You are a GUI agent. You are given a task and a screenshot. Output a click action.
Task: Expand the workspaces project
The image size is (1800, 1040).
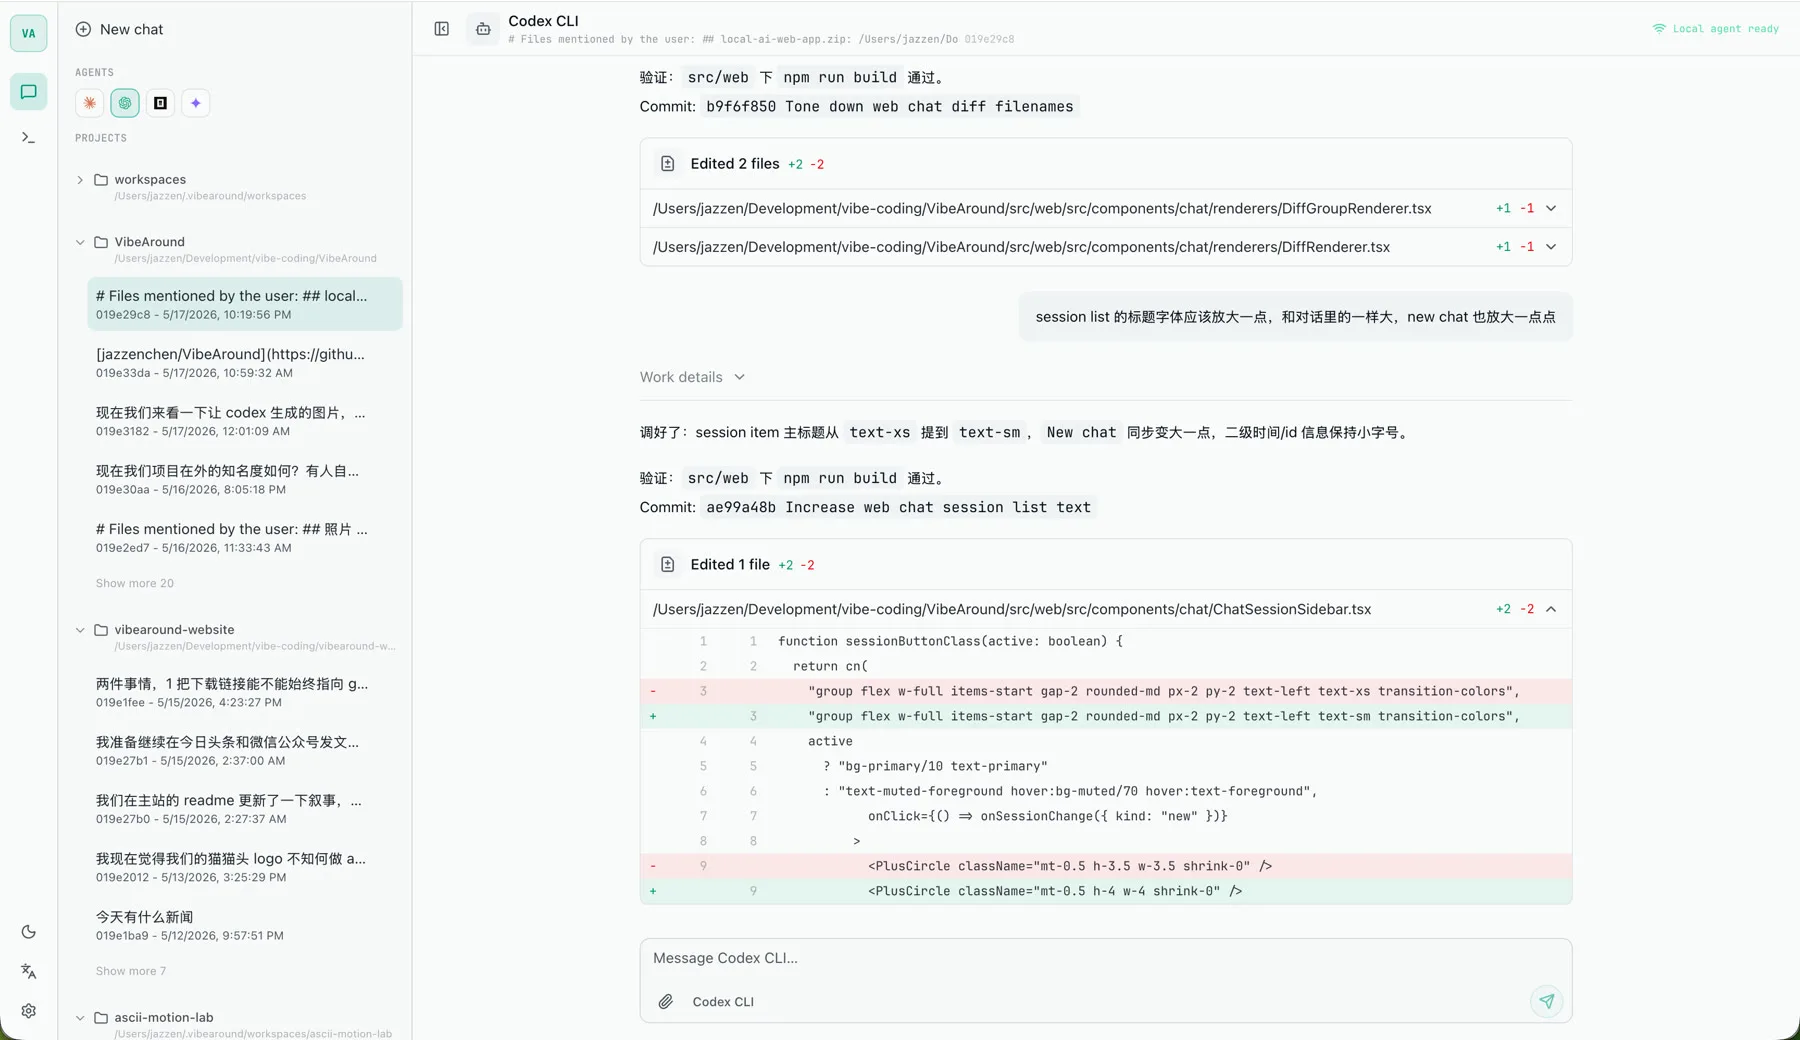(80, 180)
